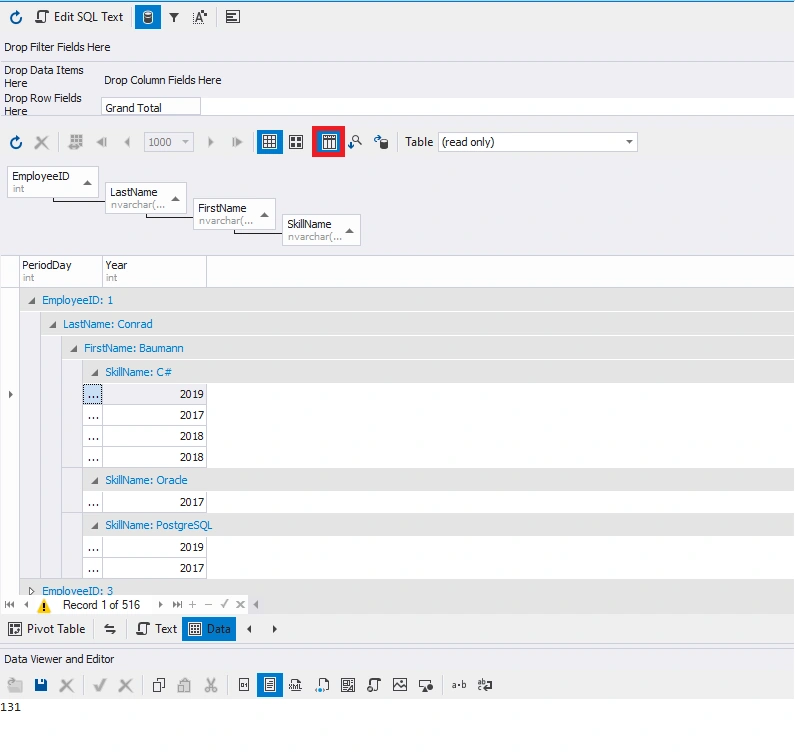
Task: Click the yellow warning triangle icon
Action: (44, 605)
